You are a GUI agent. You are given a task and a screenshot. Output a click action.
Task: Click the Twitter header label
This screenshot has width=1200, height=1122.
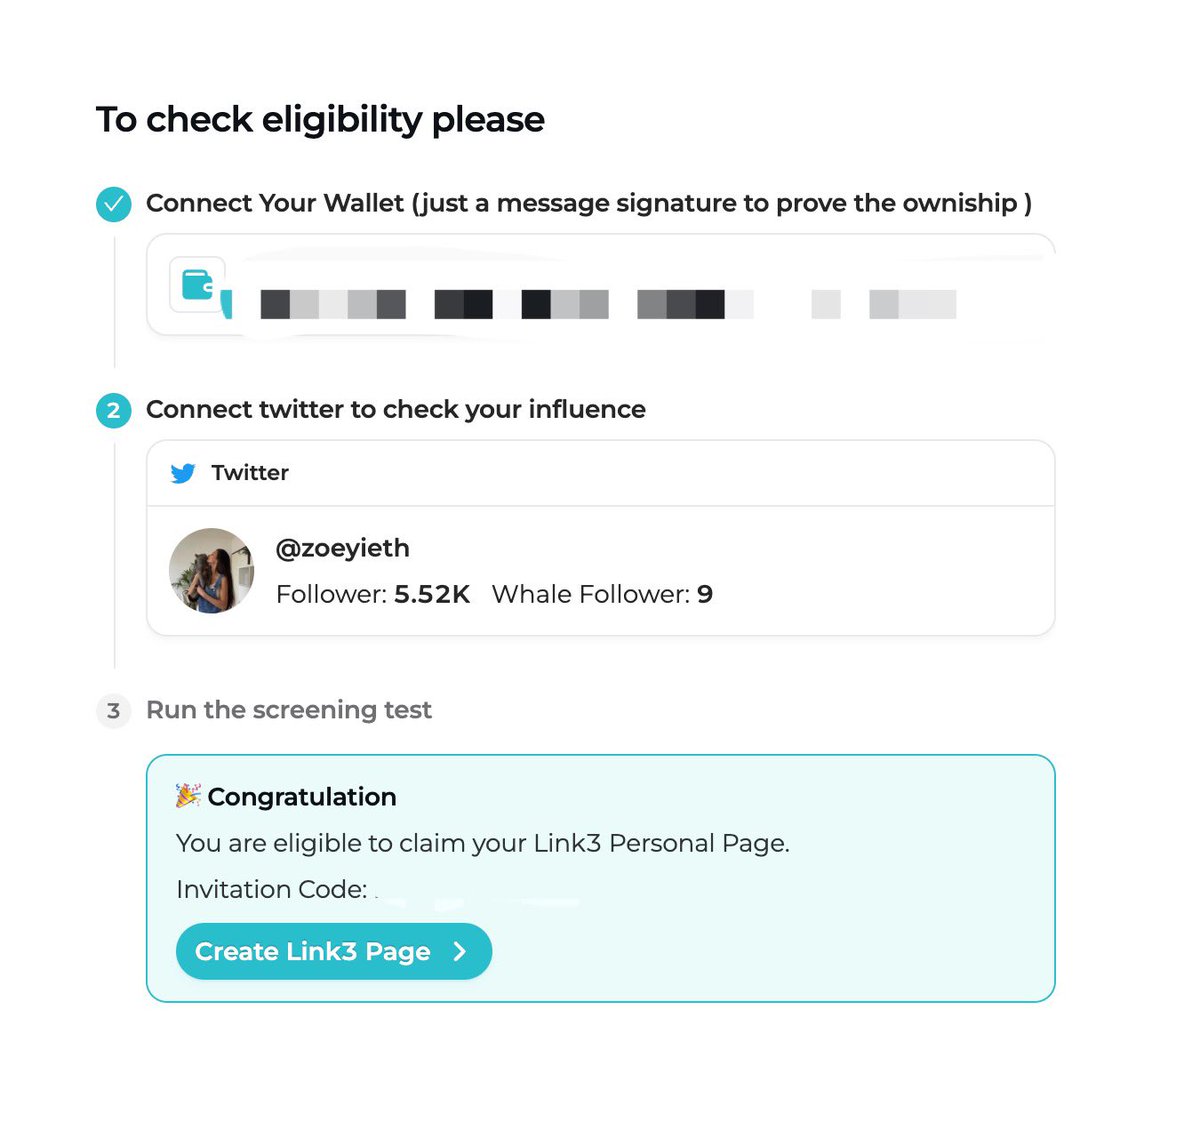[250, 473]
